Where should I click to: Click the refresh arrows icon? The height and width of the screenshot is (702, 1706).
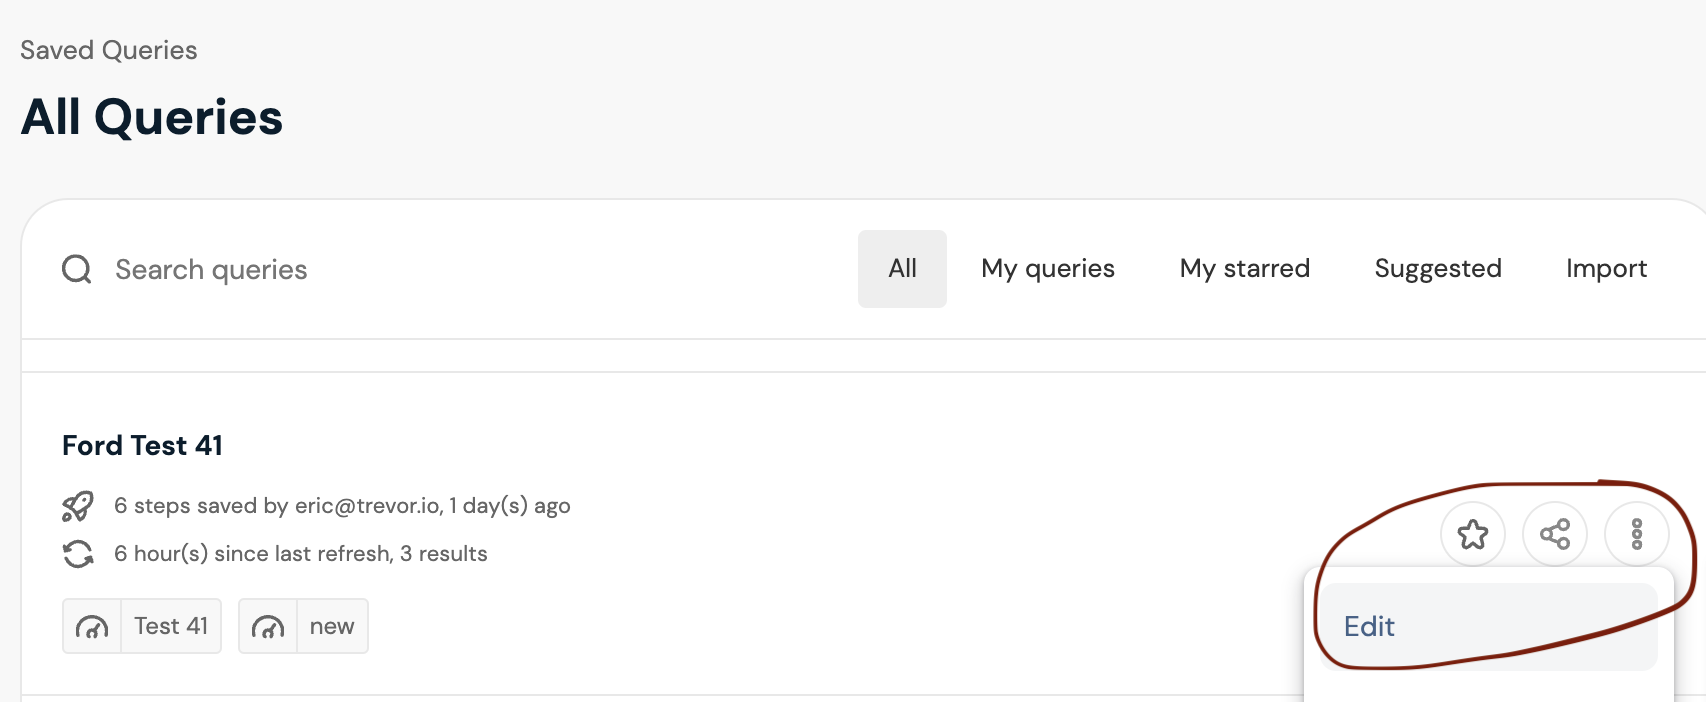(x=78, y=554)
